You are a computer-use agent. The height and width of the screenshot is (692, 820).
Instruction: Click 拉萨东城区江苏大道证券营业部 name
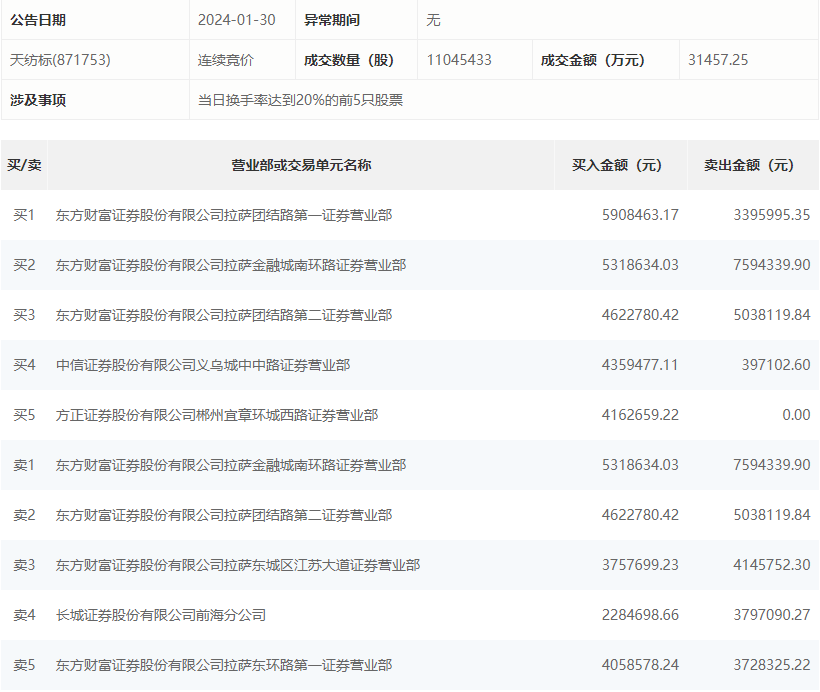click(238, 565)
